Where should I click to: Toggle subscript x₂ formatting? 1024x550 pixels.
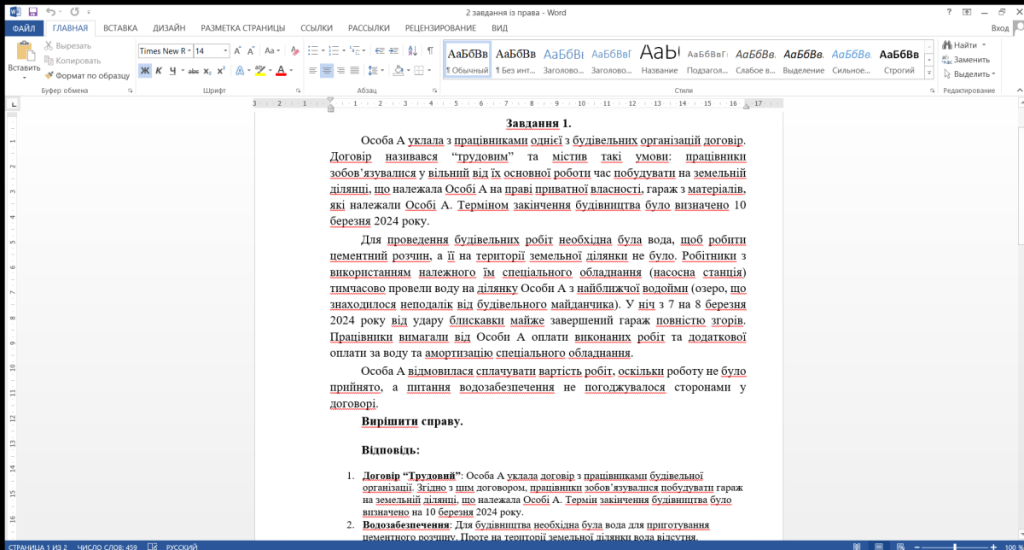tap(207, 71)
